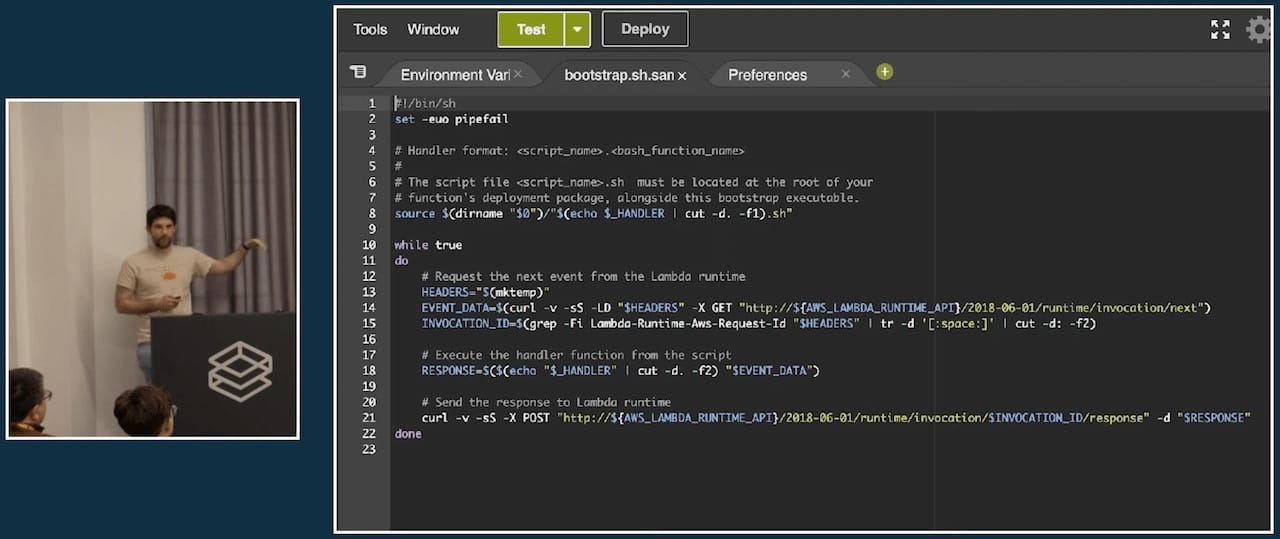This screenshot has height=539, width=1280.
Task: Select the bootstrap.sh.san tab
Action: pos(618,75)
